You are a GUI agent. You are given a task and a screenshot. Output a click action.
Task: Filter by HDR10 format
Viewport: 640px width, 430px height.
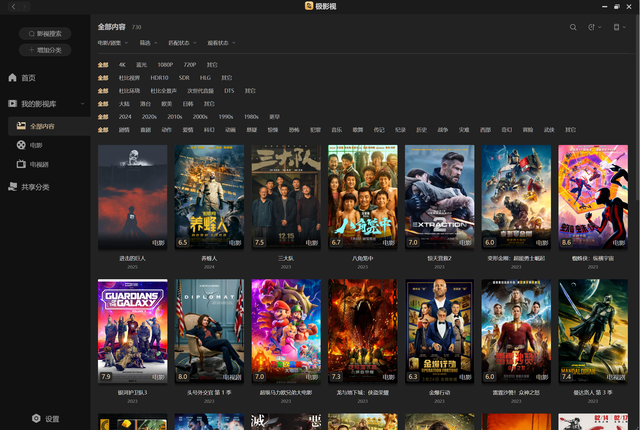pyautogui.click(x=159, y=78)
